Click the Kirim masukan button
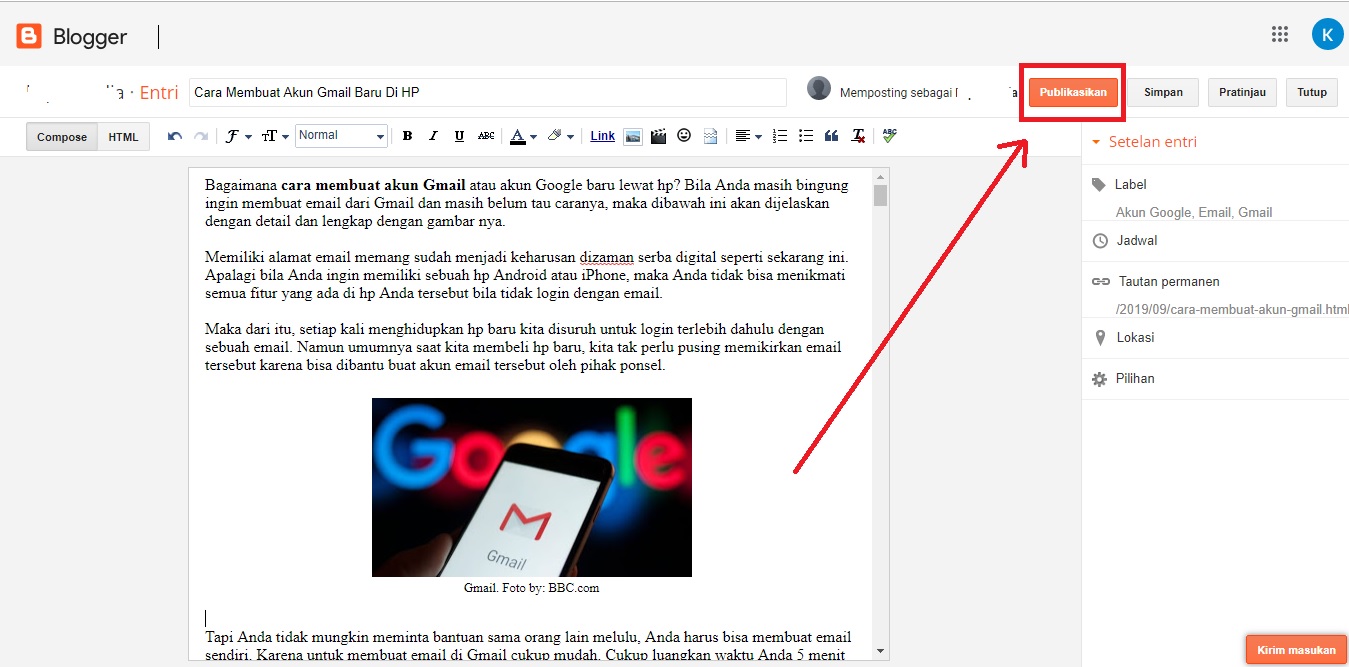The width and height of the screenshot is (1349, 667). [1296, 650]
